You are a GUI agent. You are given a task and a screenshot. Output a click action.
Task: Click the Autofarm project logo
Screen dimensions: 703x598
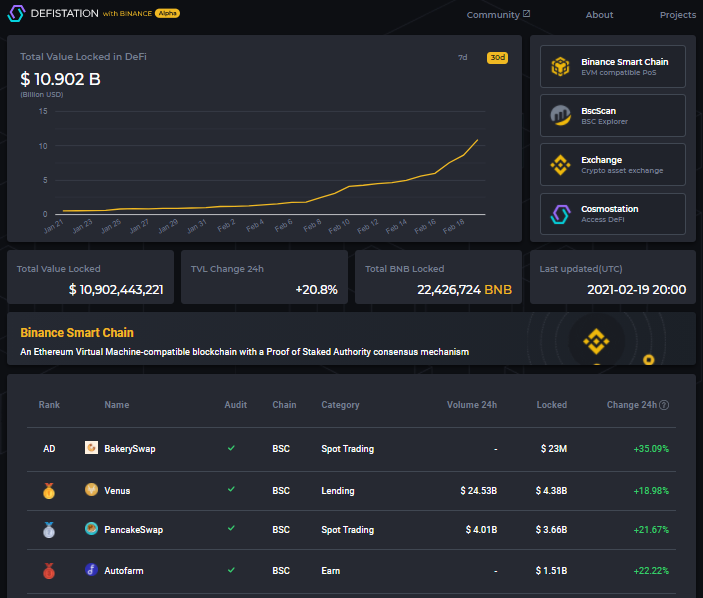coord(91,570)
